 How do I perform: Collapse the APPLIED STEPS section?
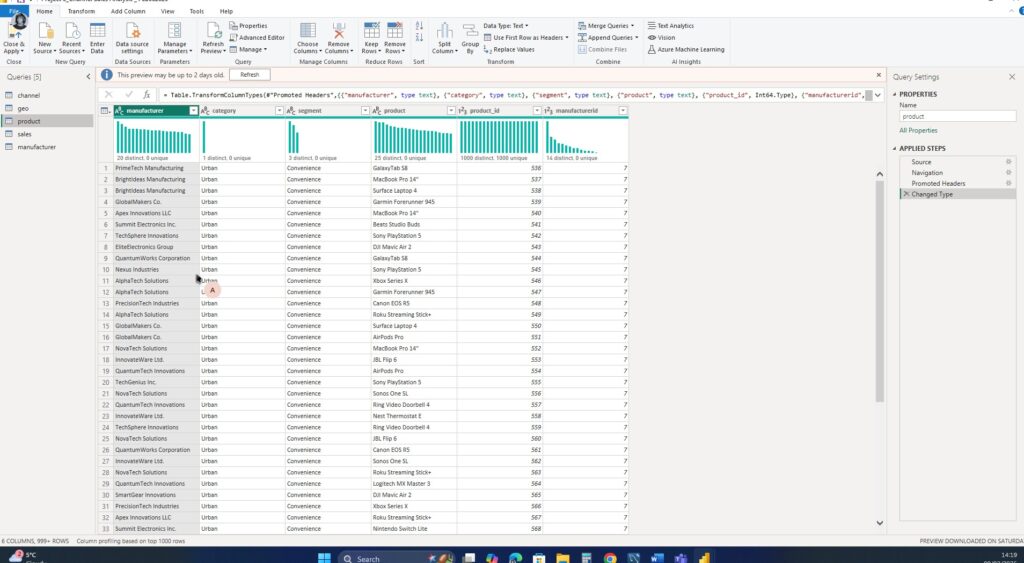895,148
